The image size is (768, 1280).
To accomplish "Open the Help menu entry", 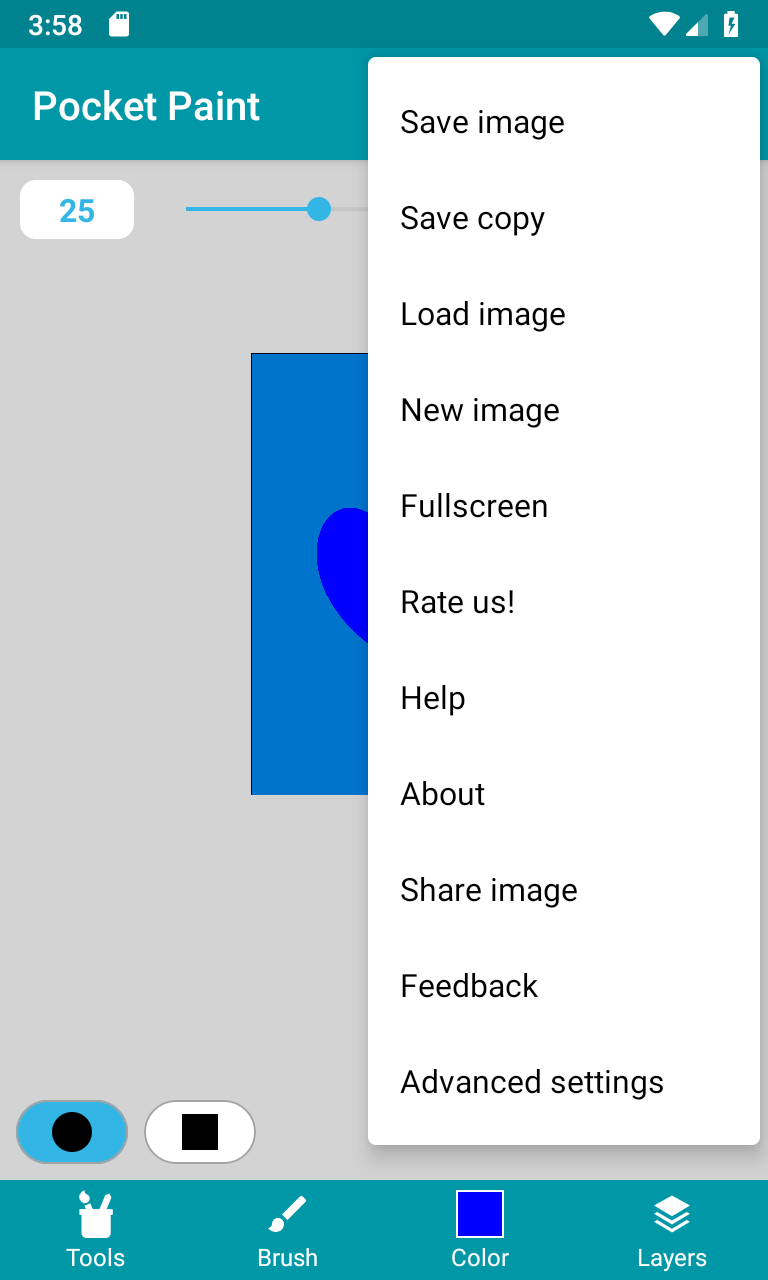I will pyautogui.click(x=564, y=698).
